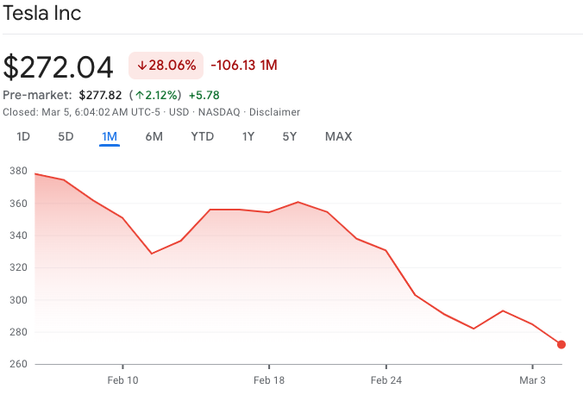Click the $272.04 price figure
The width and height of the screenshot is (583, 395).
point(58,67)
